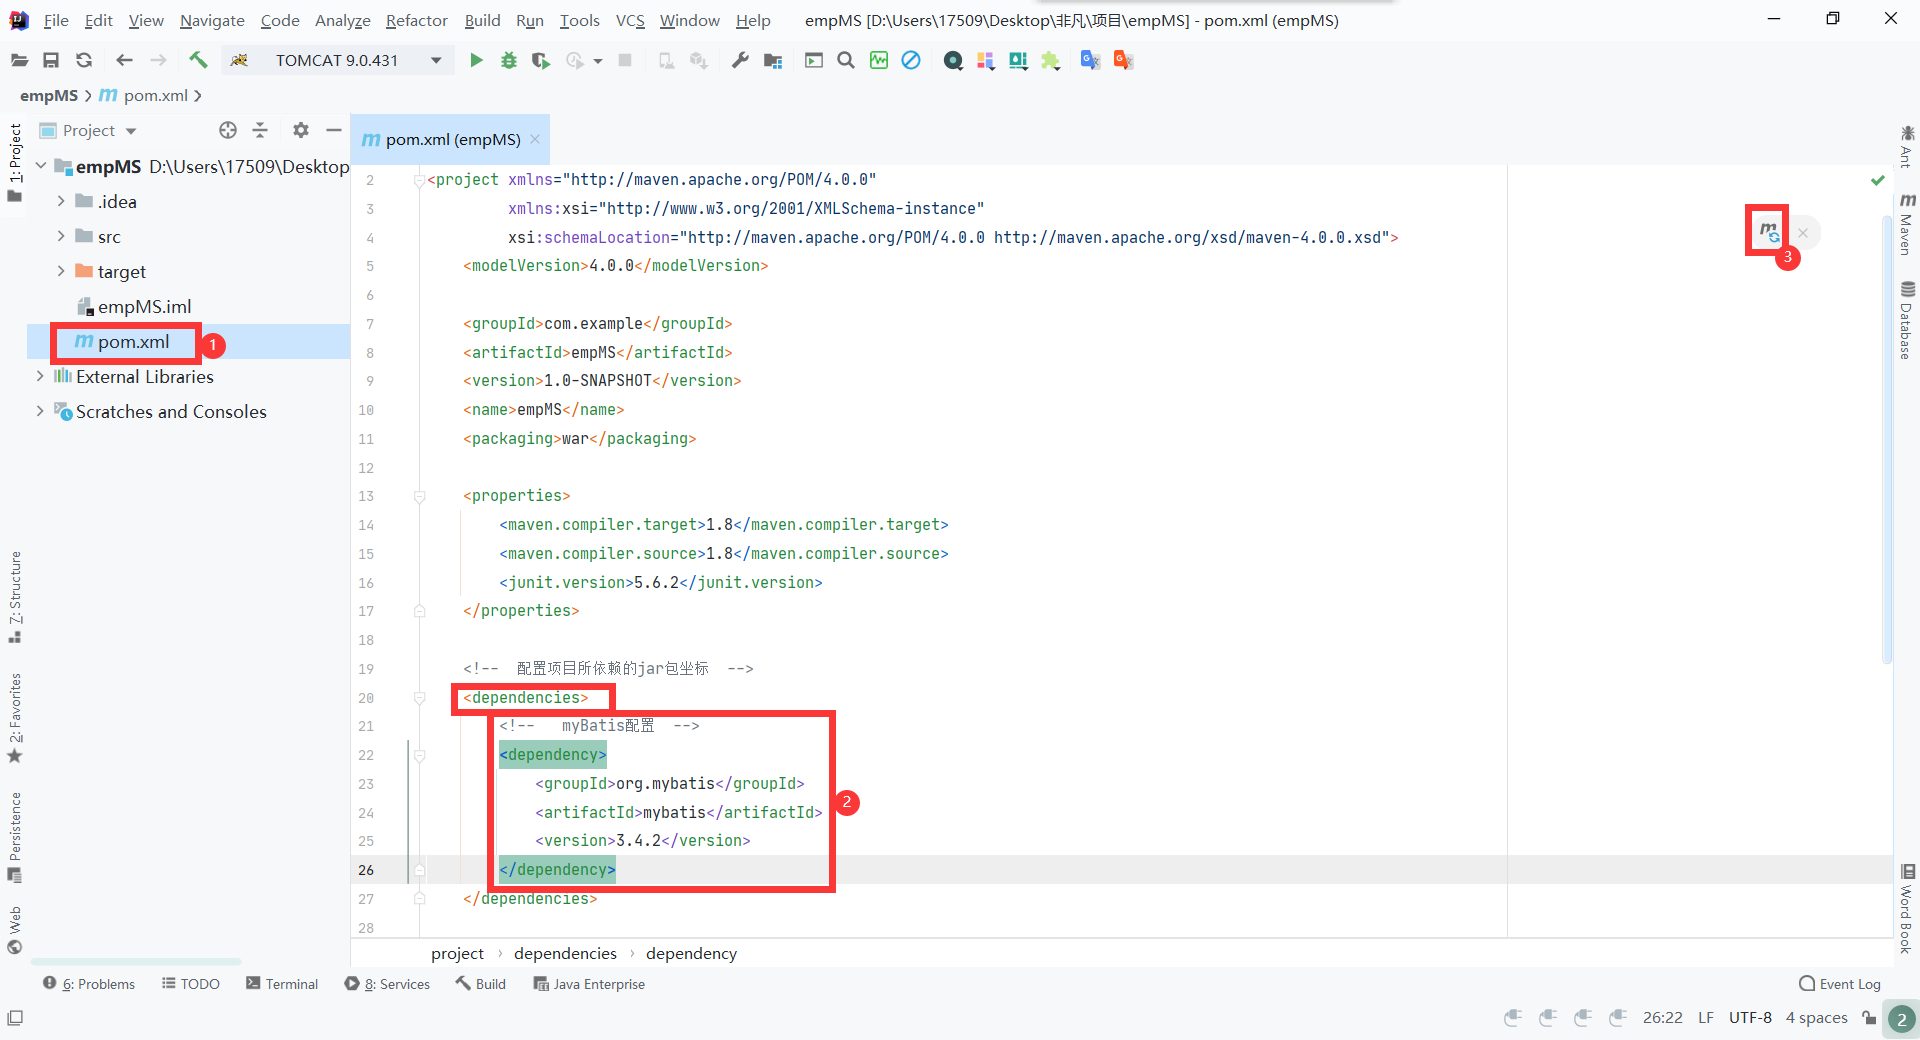This screenshot has width=1920, height=1040.
Task: Fold the properties block at line 13
Action: [x=419, y=496]
